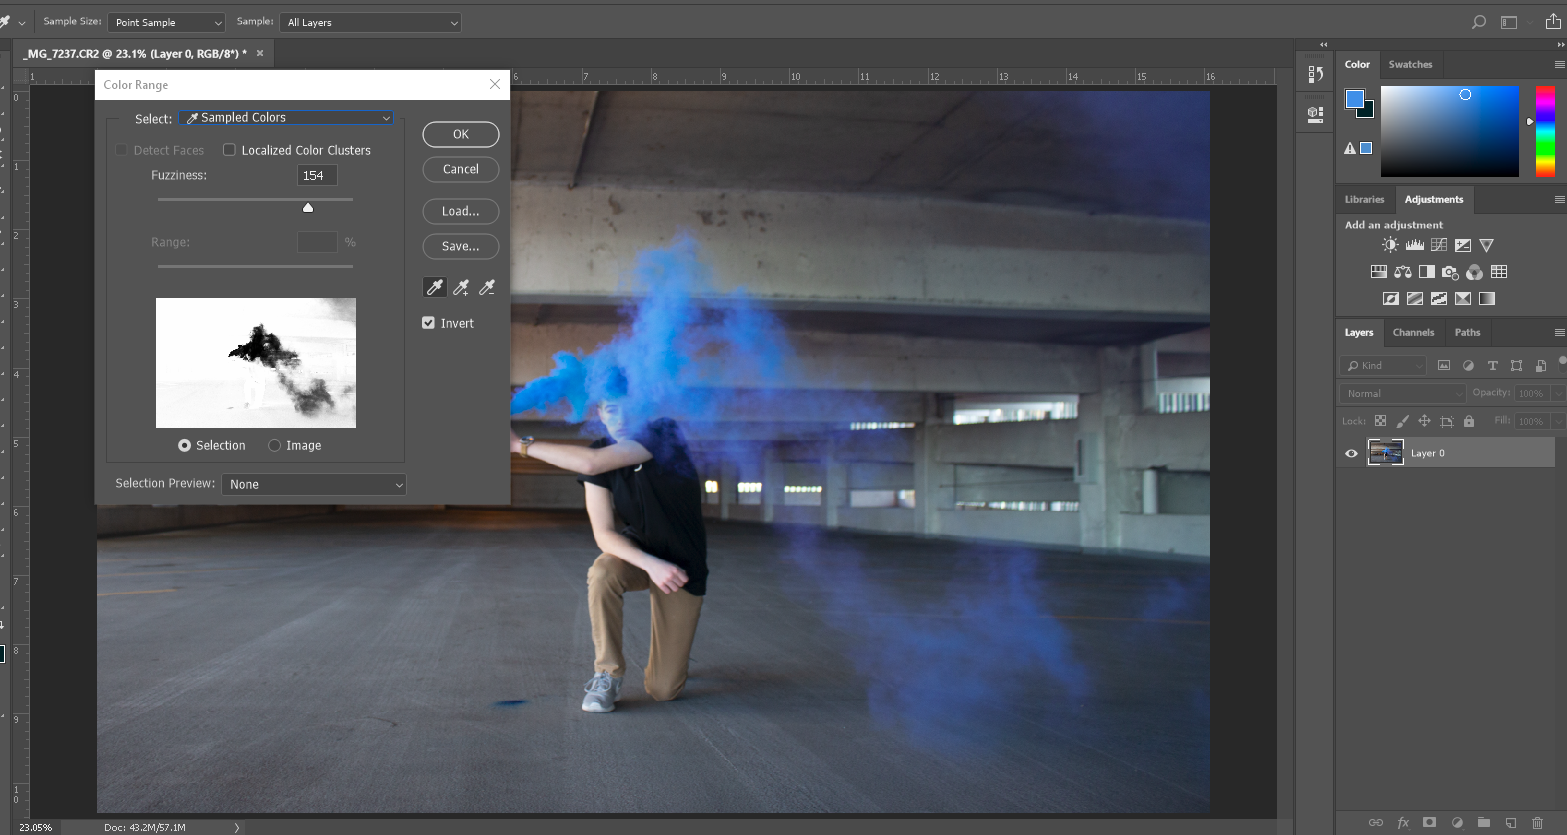This screenshot has width=1567, height=835.
Task: Click the delete layer trash icon
Action: (x=1537, y=822)
